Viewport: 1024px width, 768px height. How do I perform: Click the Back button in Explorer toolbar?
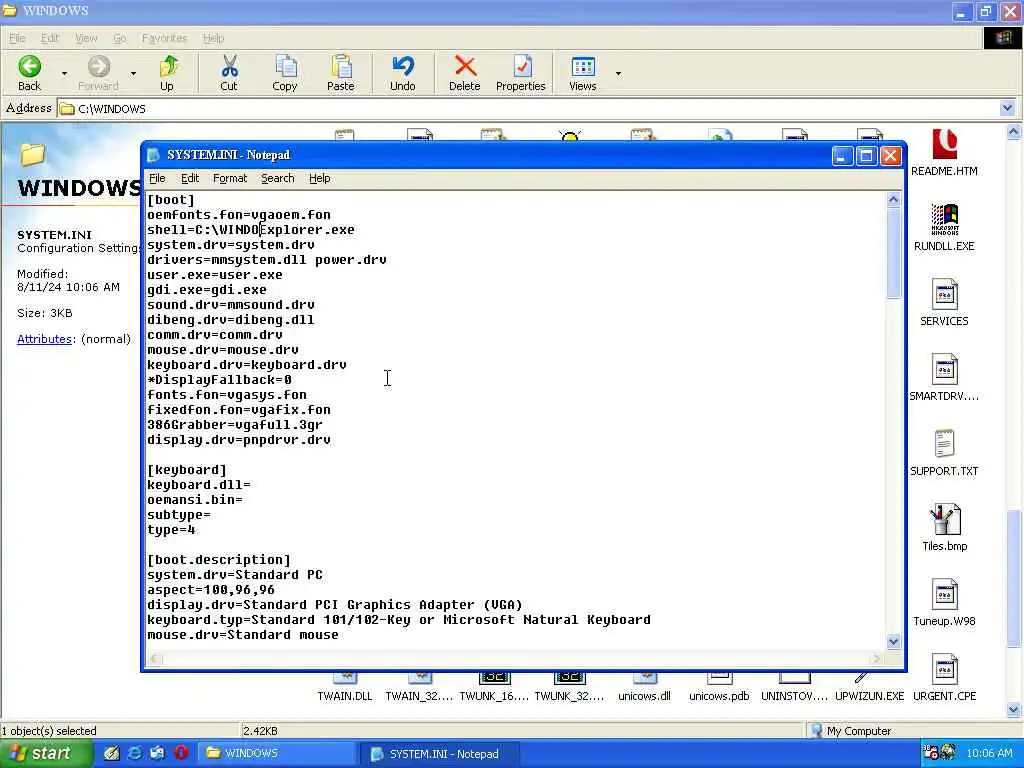(29, 72)
